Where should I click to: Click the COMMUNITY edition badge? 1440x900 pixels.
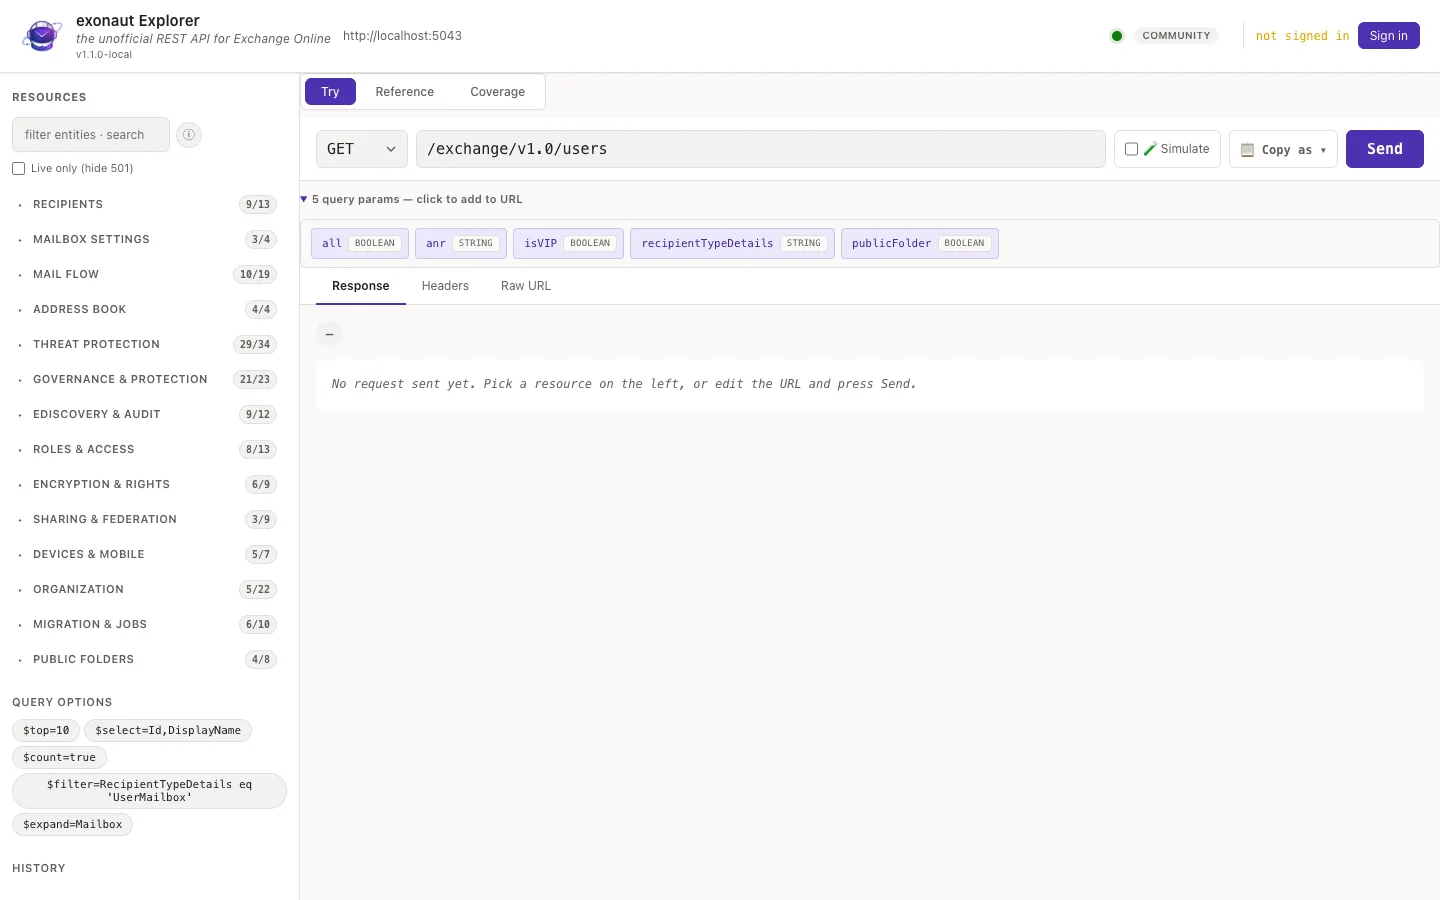click(x=1176, y=36)
